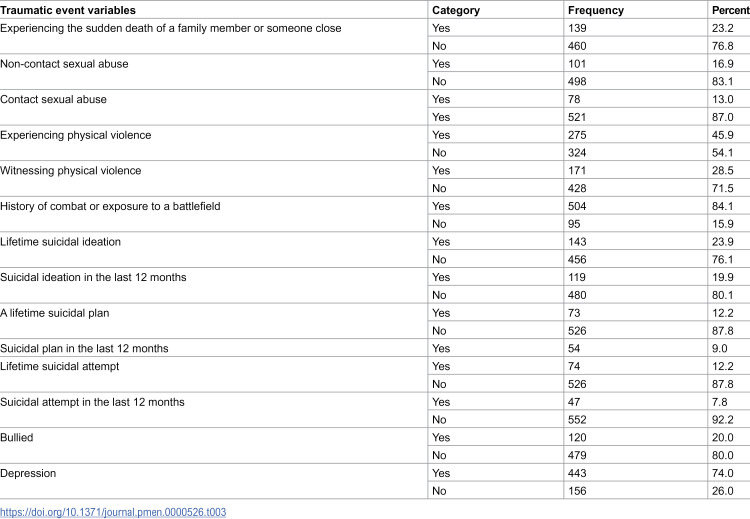This screenshot has width=750, height=519.
Task: Click the Contact sexual abuse row label
Action: point(53,99)
